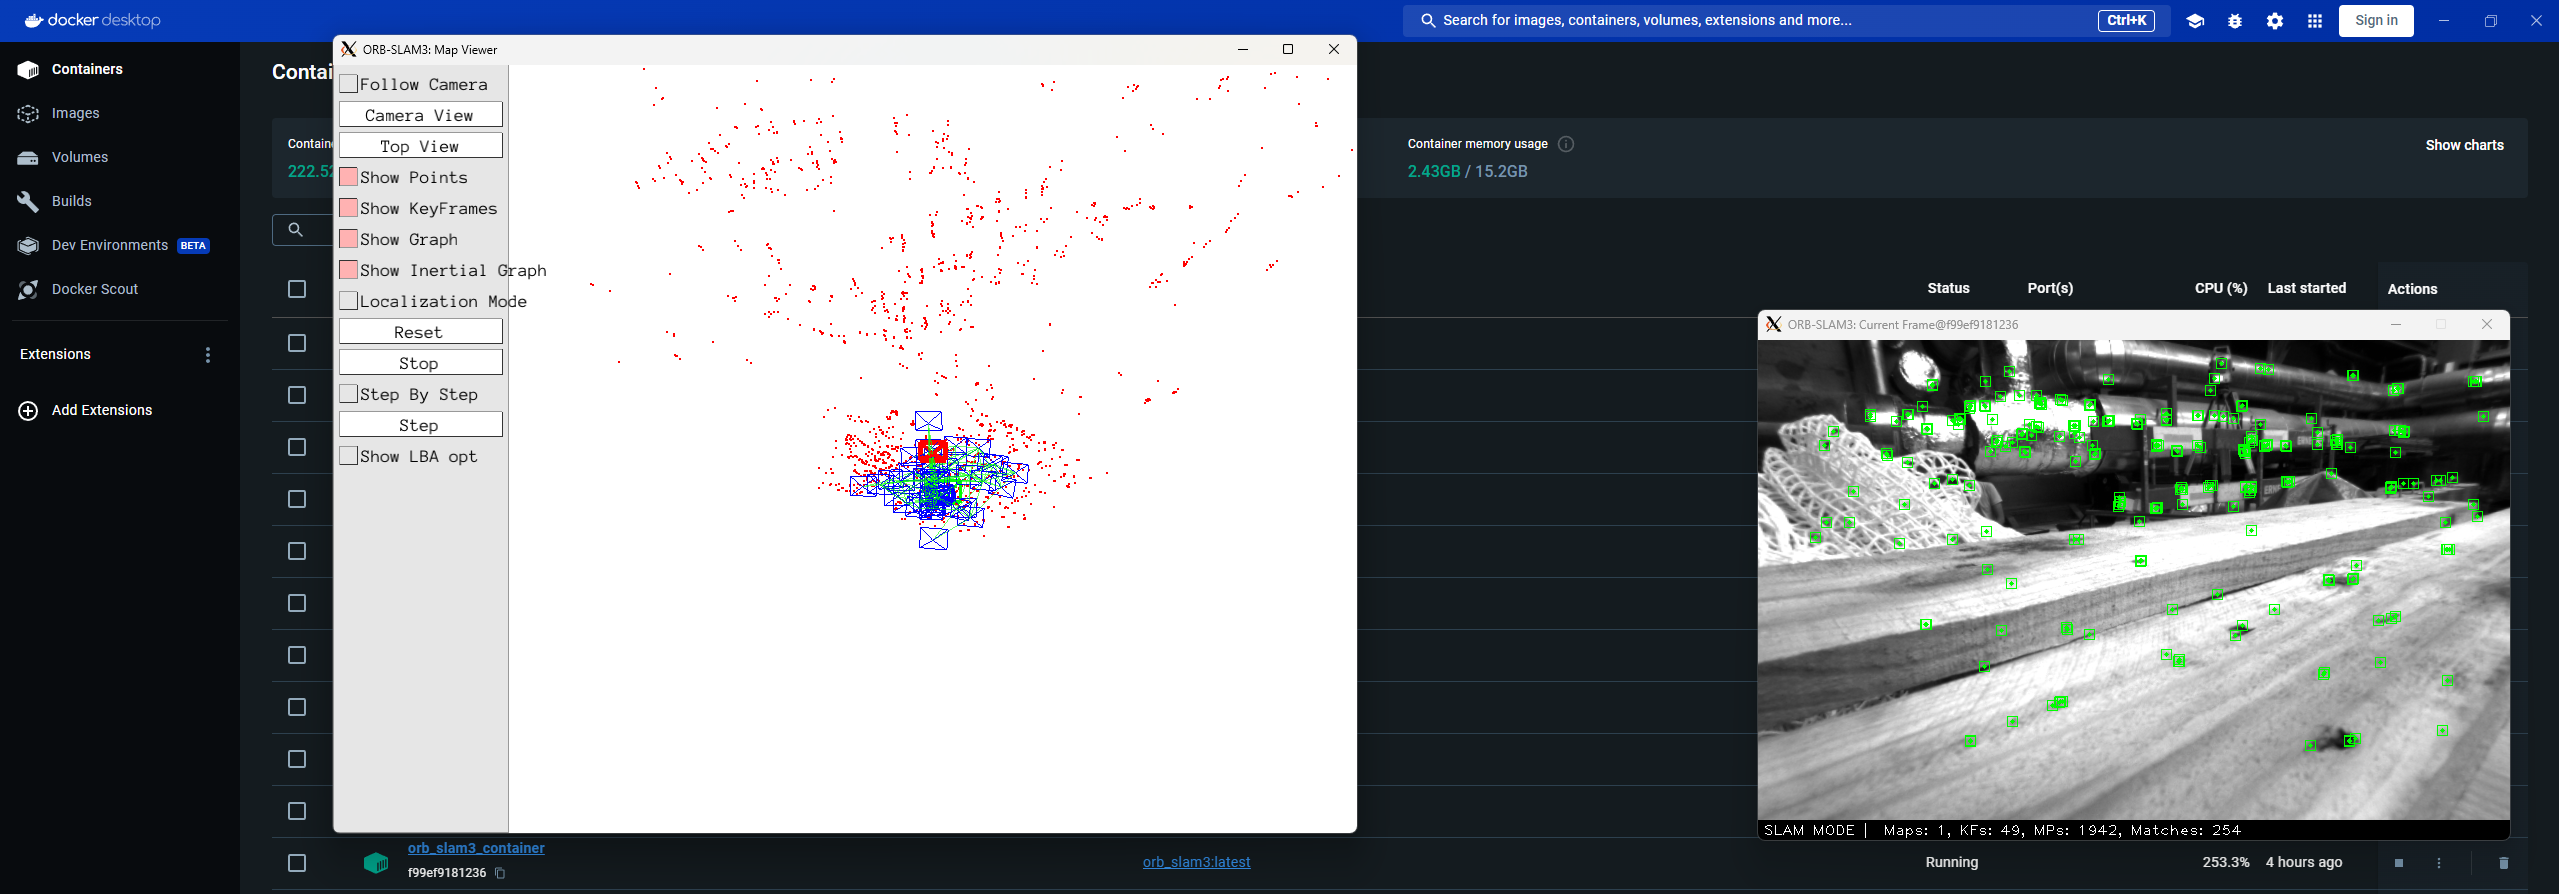Enable Localization Mode checkbox
The image size is (2559, 894).
[x=348, y=301]
